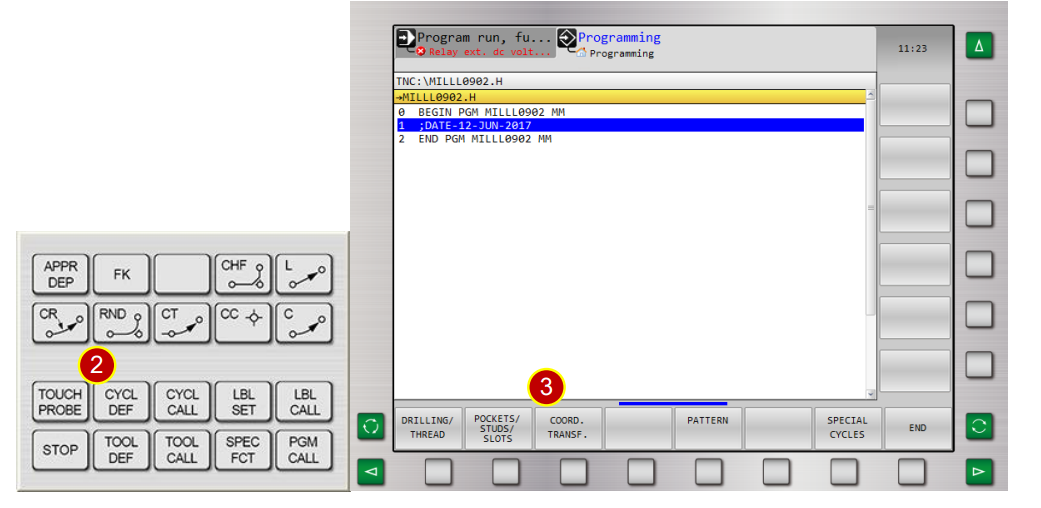The height and width of the screenshot is (508, 1041).
Task: Select line 0 BEGIN PGM MILLL0902 MM
Action: click(x=629, y=112)
